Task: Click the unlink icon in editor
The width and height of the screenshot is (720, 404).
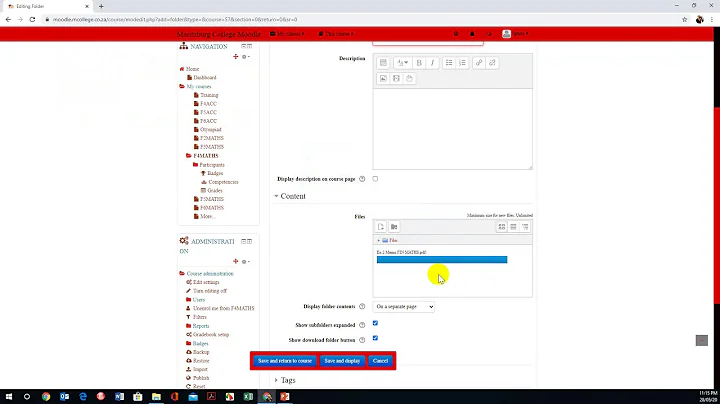Action: (492, 63)
